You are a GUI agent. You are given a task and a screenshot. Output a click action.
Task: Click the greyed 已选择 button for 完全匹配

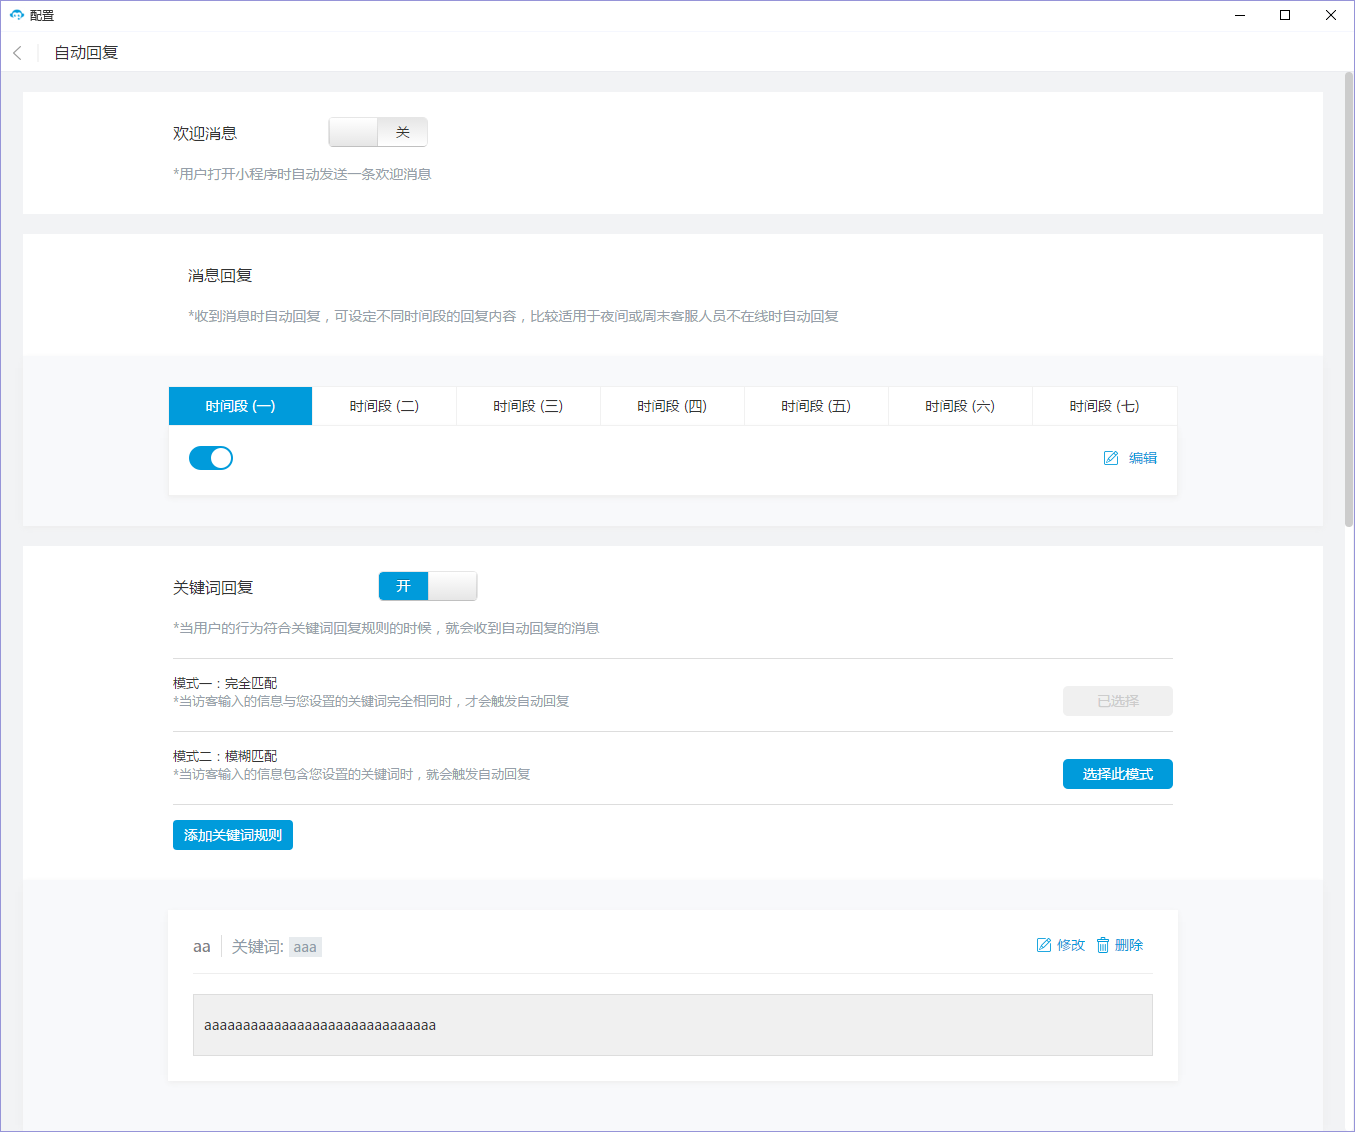(x=1117, y=701)
